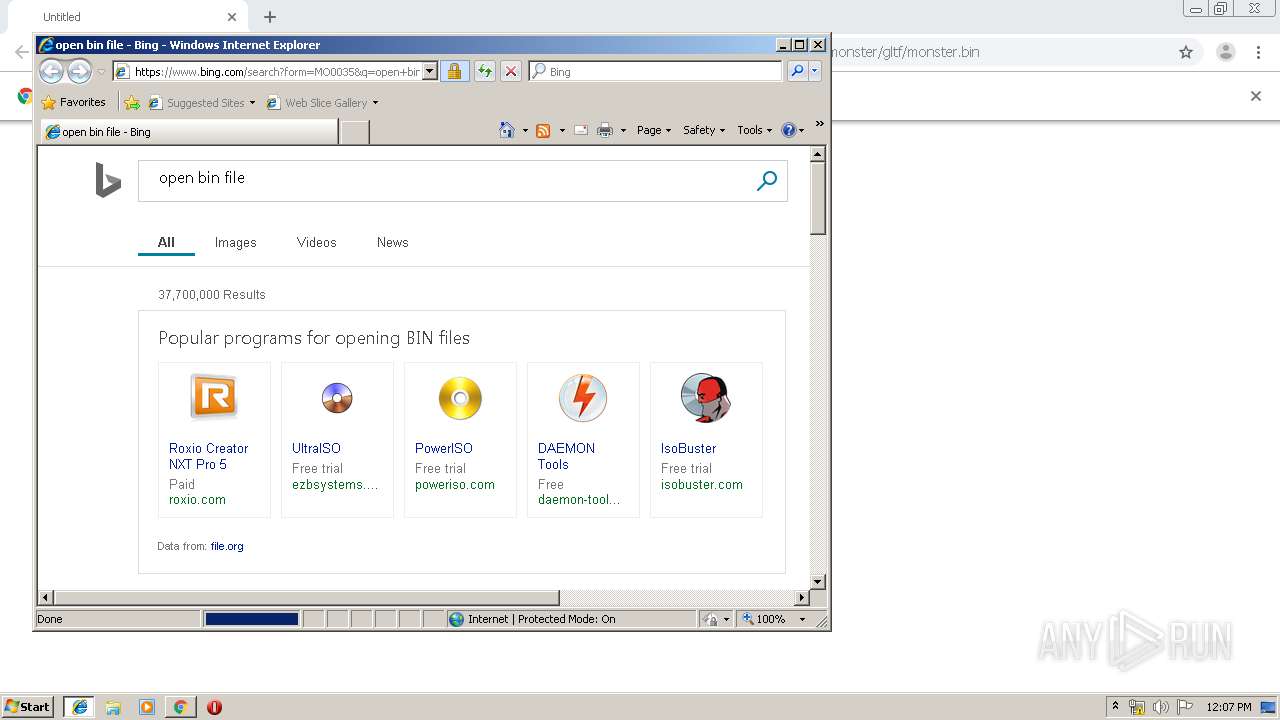Click the Read Mail envelope icon
Viewport: 1280px width, 720px height.
coord(581,130)
